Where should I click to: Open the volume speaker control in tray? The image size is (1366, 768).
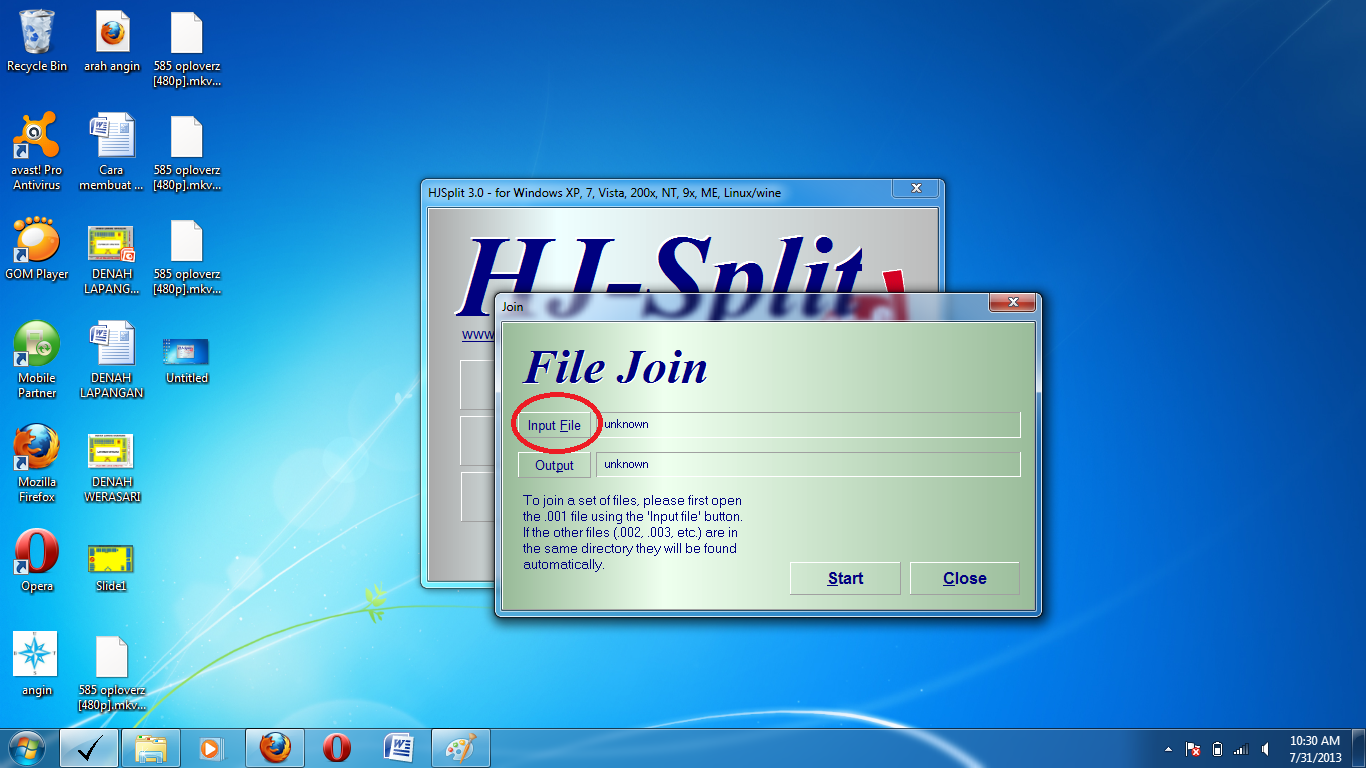[x=1265, y=749]
